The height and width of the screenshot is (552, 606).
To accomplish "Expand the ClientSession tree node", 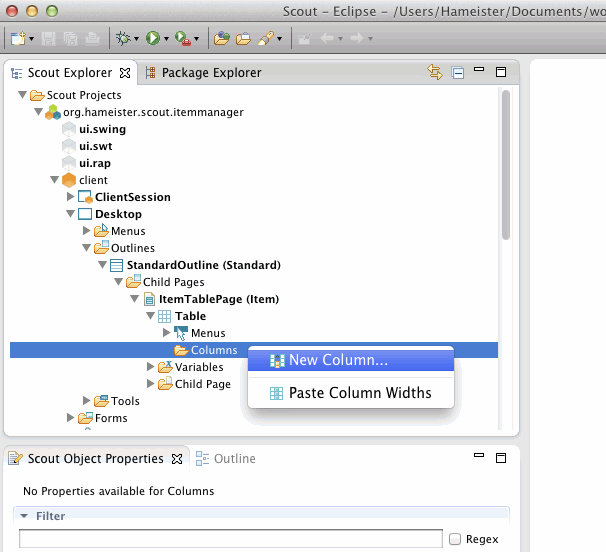I will click(70, 197).
